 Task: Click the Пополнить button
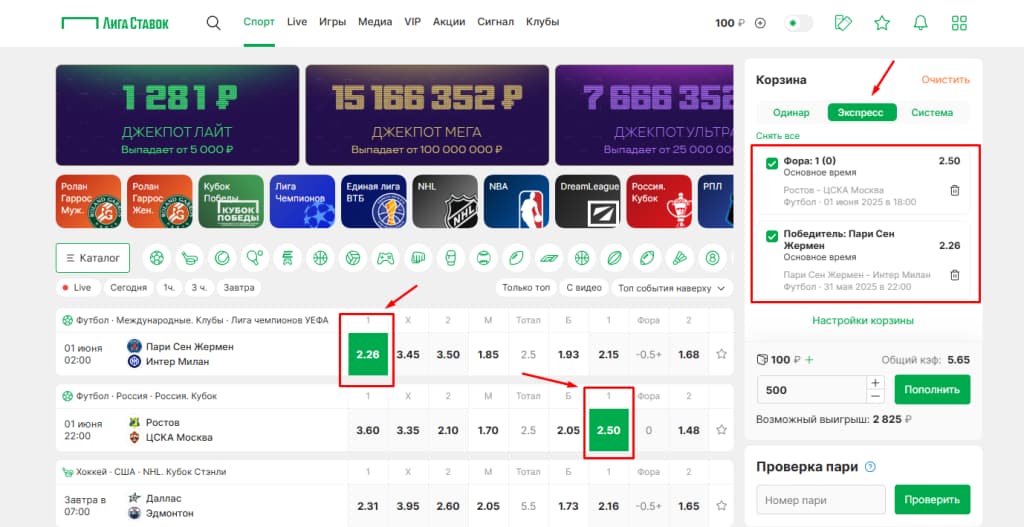tap(932, 390)
